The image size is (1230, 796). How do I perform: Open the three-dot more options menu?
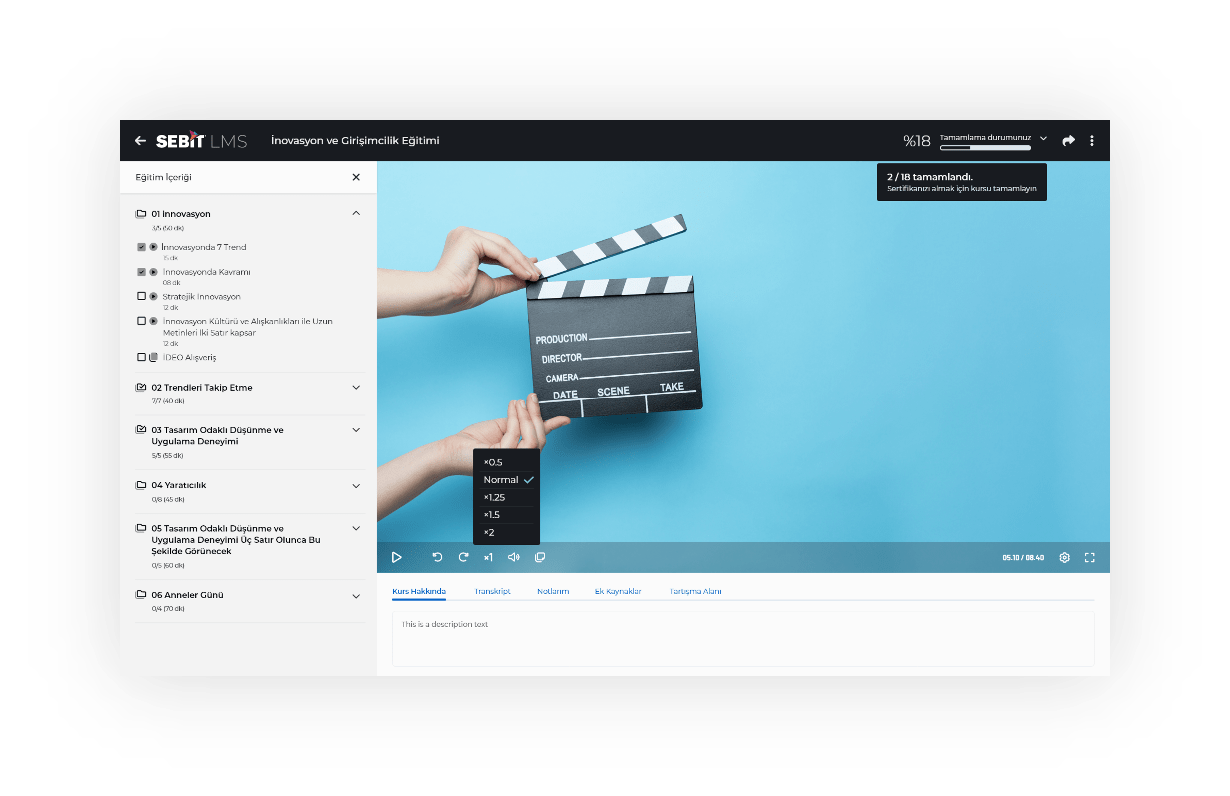(x=1092, y=141)
